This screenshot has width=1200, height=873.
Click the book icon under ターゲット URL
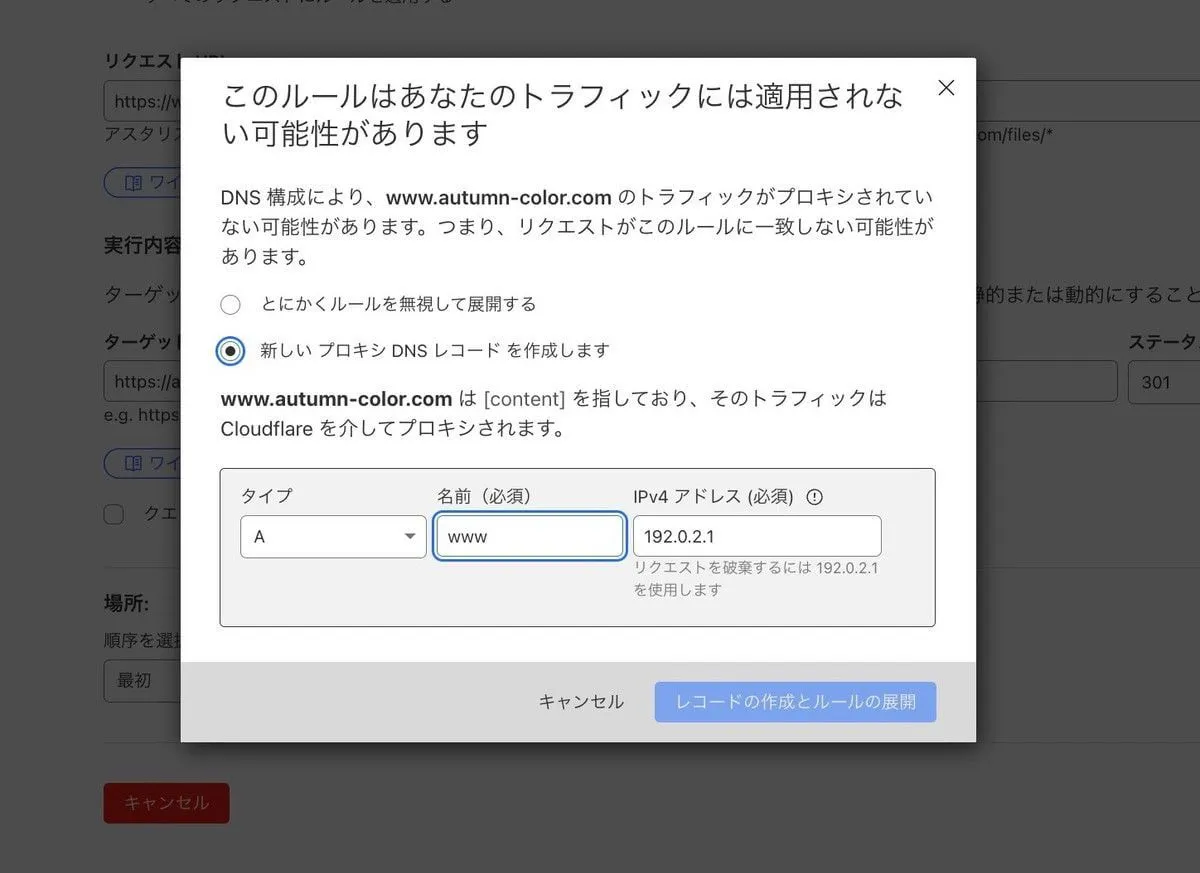[134, 463]
